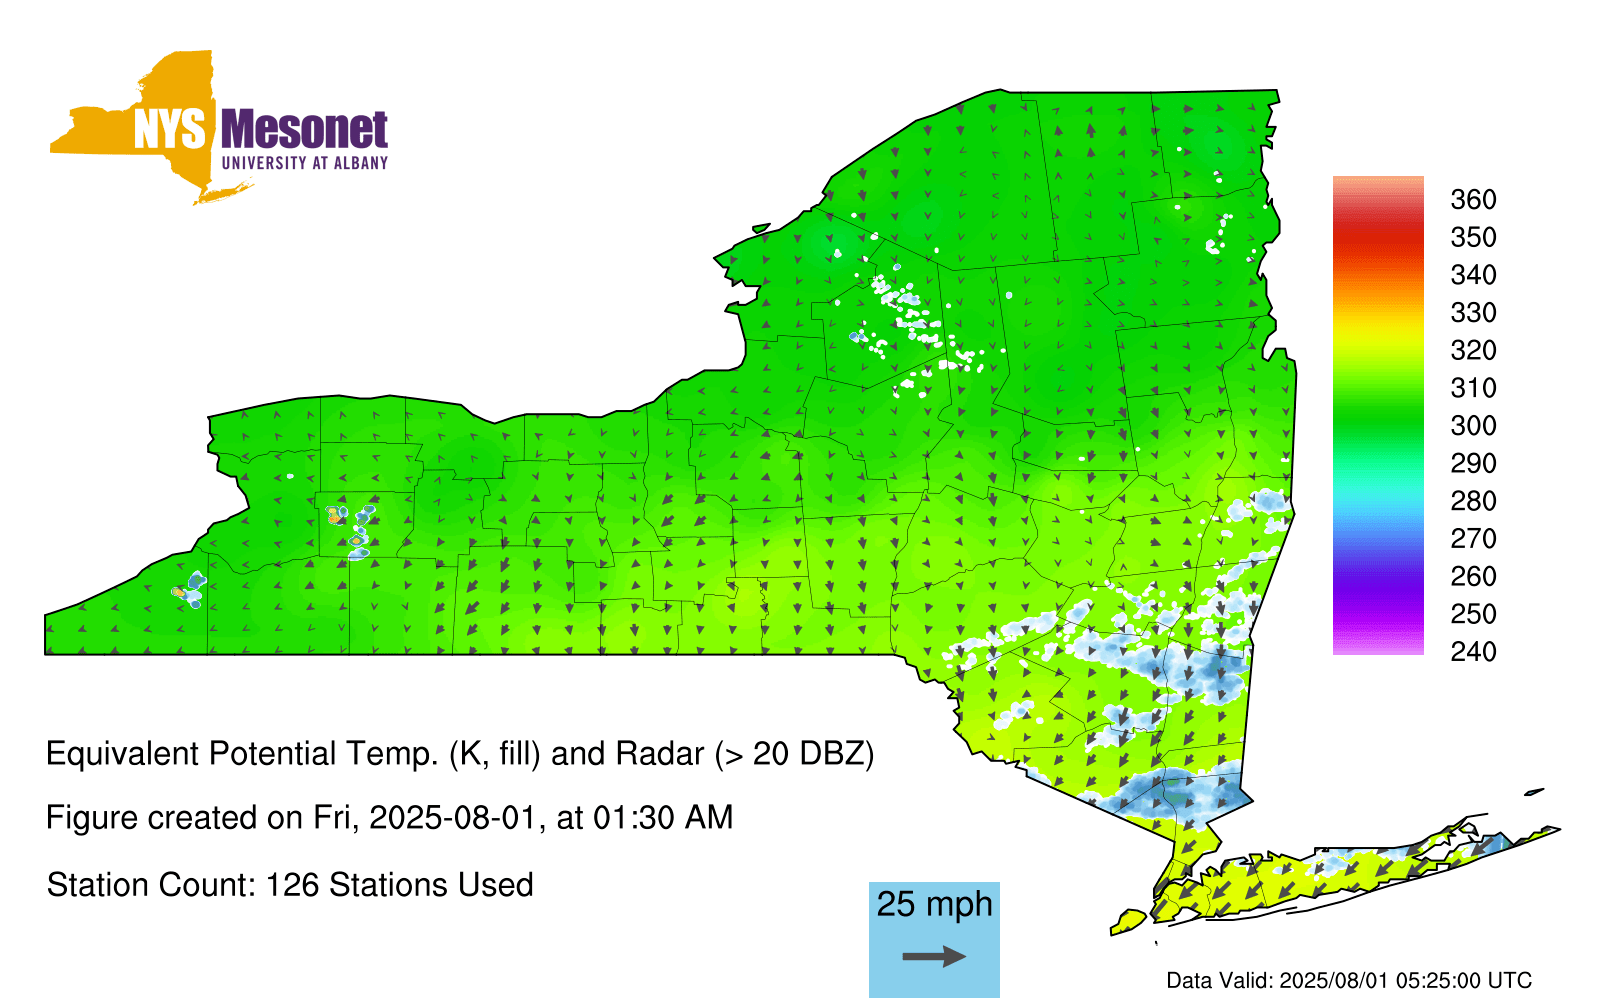1600x1000 pixels.
Task: Click the 330 value on color scale
Action: point(1473,313)
